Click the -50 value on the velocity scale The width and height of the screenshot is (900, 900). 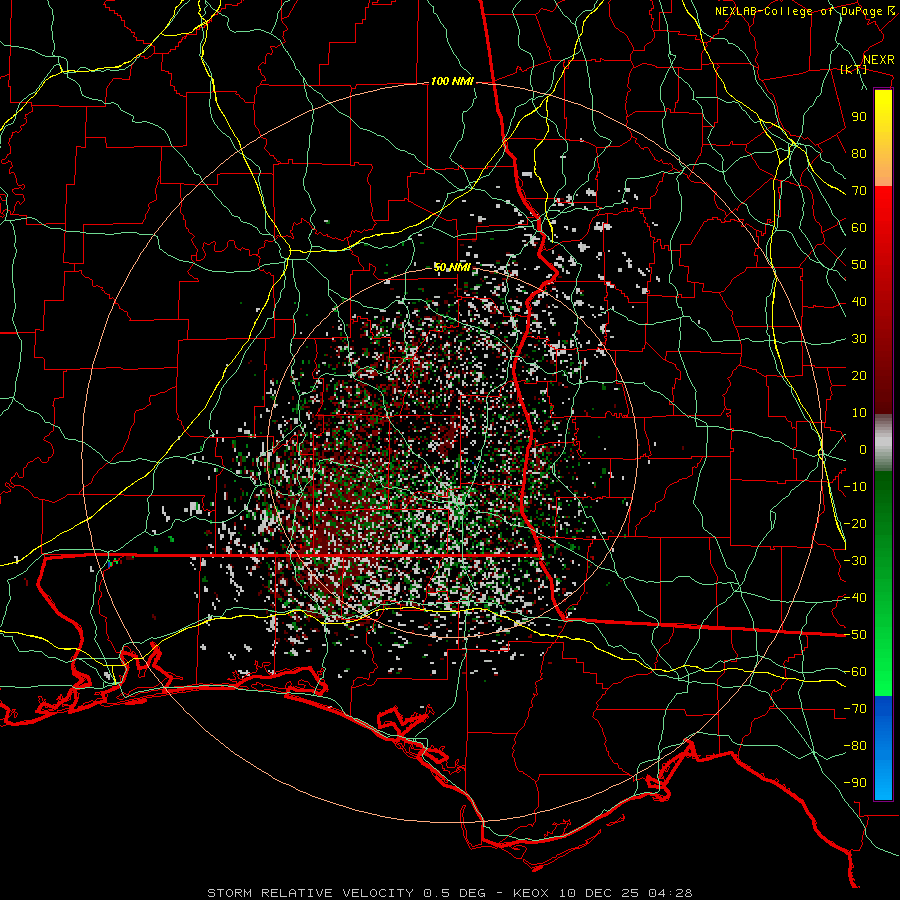[855, 635]
